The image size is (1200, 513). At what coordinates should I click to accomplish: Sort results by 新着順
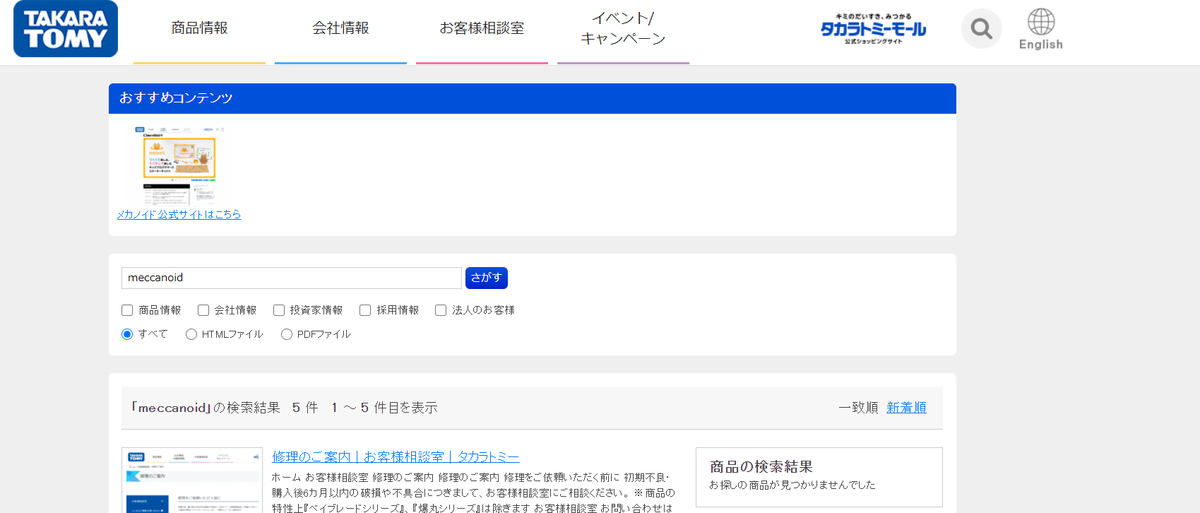pos(906,407)
